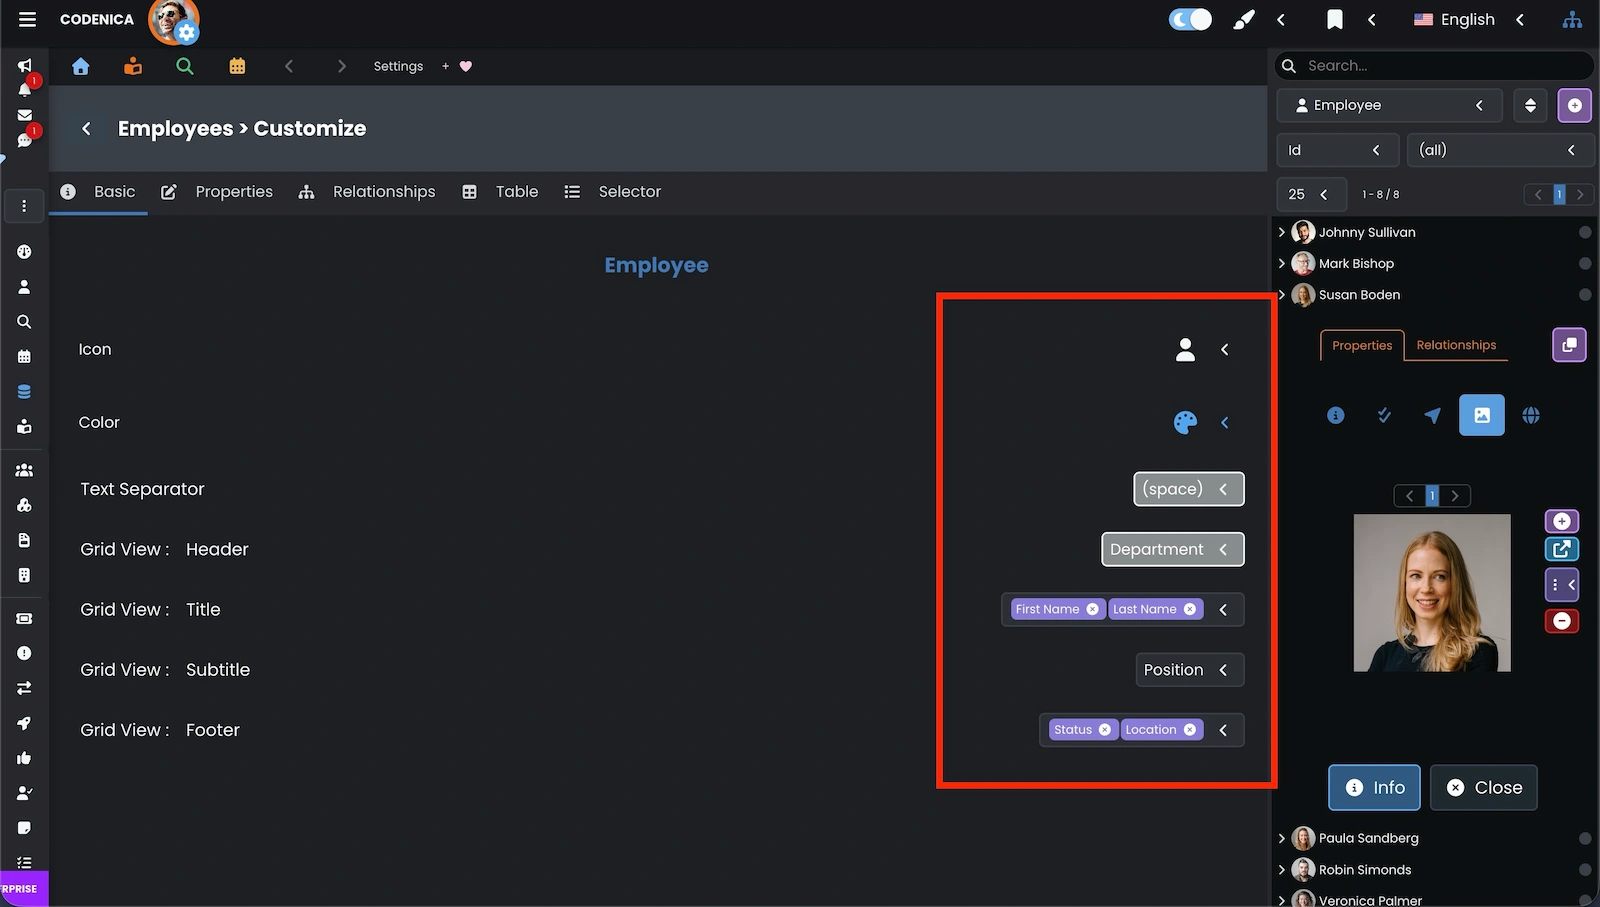Image resolution: width=1600 pixels, height=907 pixels.
Task: Click the paintbrush icon in the top bar
Action: pyautogui.click(x=1243, y=19)
